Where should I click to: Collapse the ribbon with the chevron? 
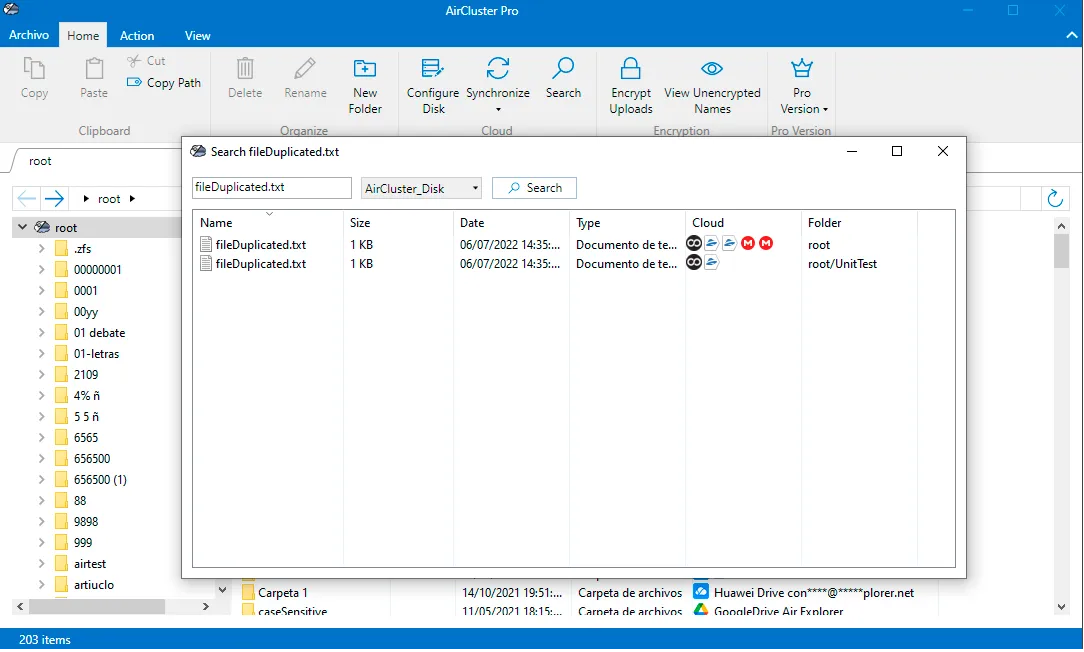tap(1072, 35)
